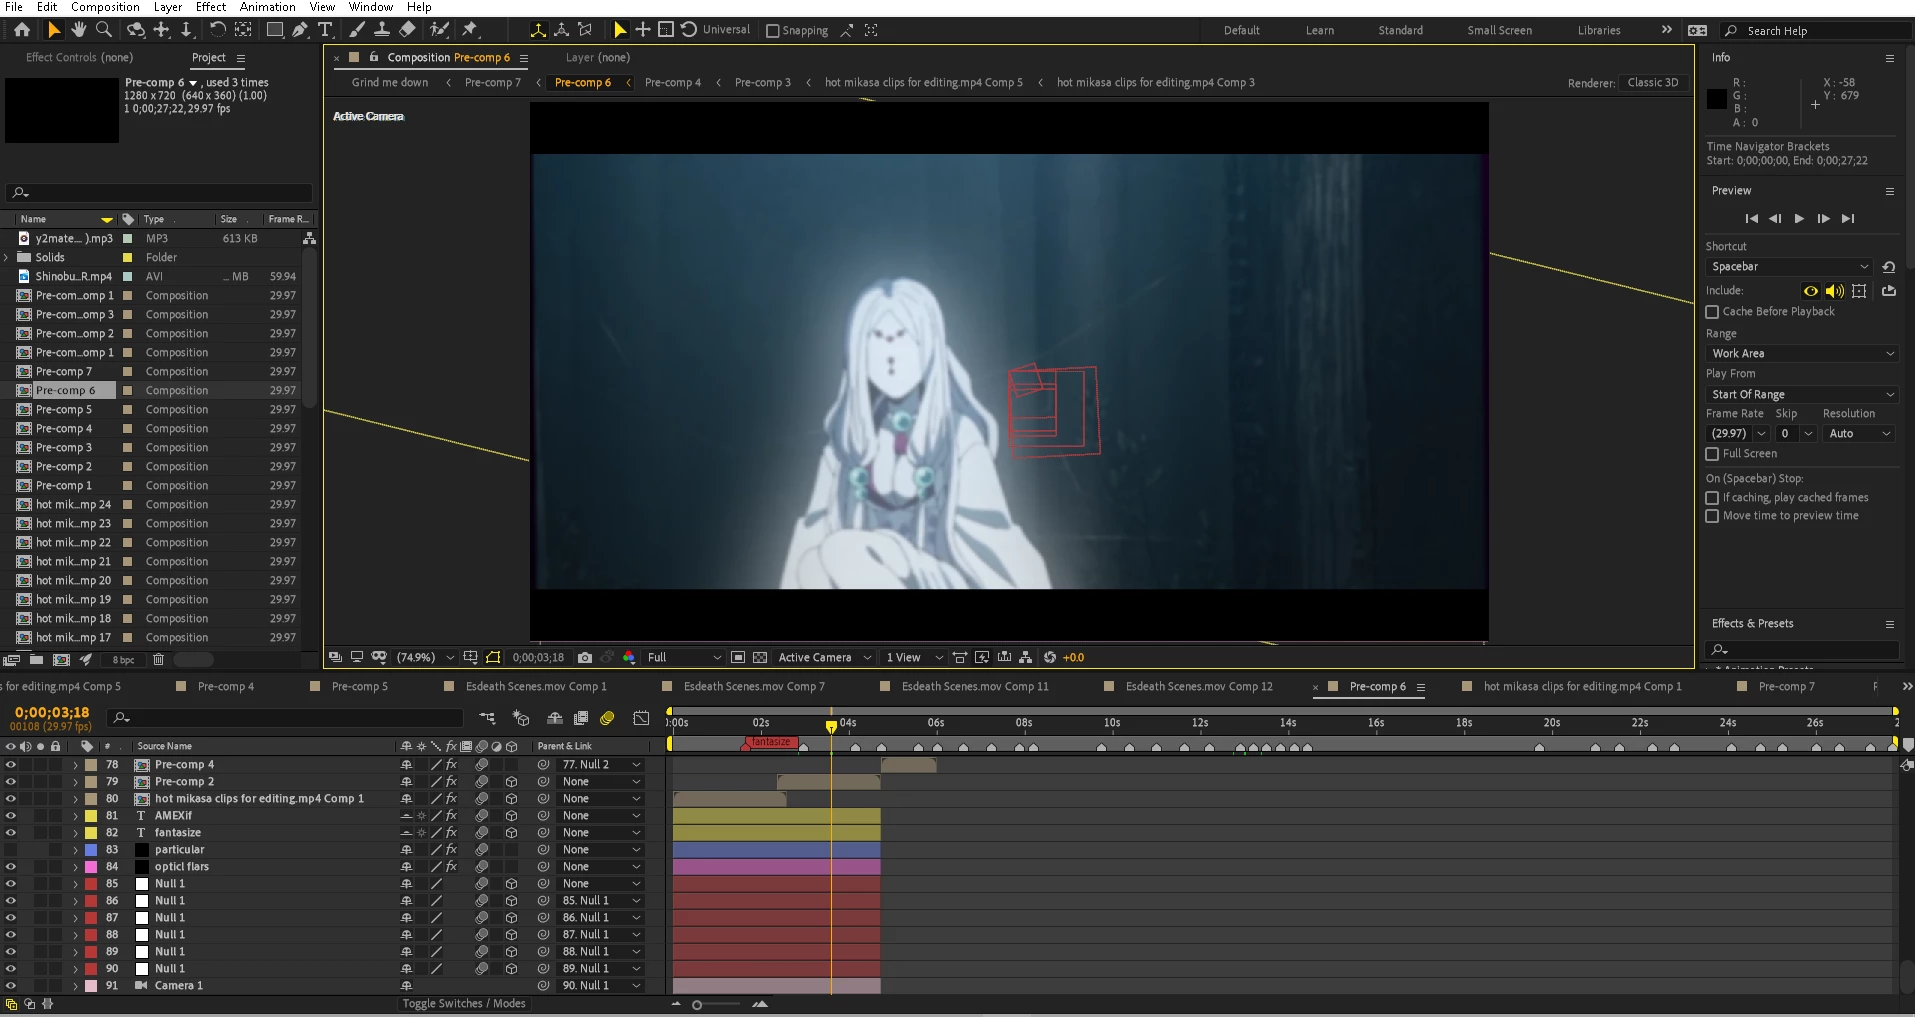Switch to Esdeath Scenes.mov Comp 7 timeline tab
Screen dimensions: 1915x1017
(x=754, y=687)
